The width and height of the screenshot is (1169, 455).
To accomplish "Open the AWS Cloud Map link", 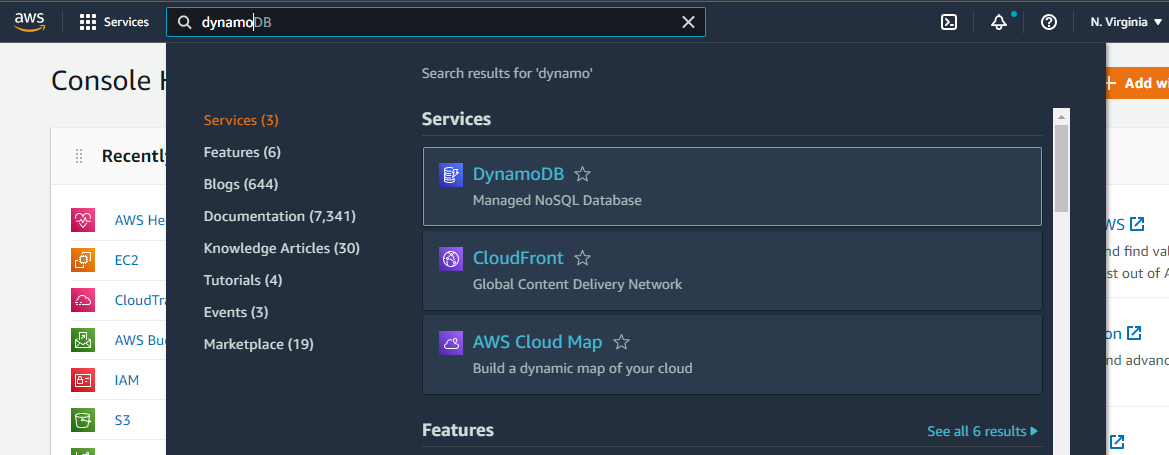I will click(537, 342).
